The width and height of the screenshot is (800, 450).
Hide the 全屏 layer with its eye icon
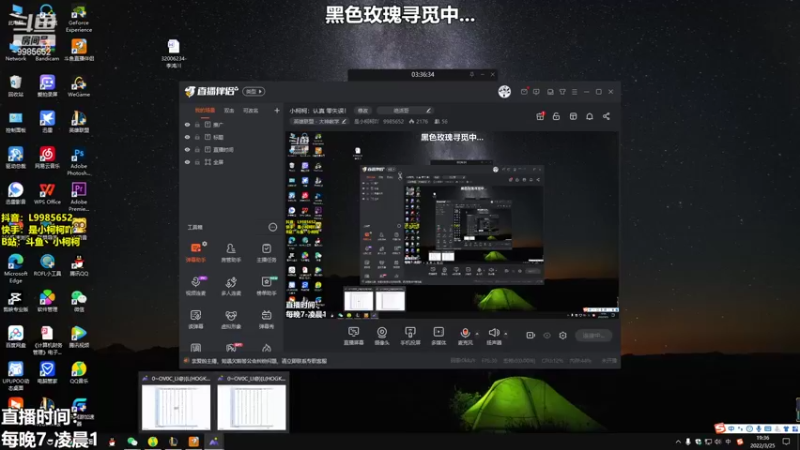[187, 162]
